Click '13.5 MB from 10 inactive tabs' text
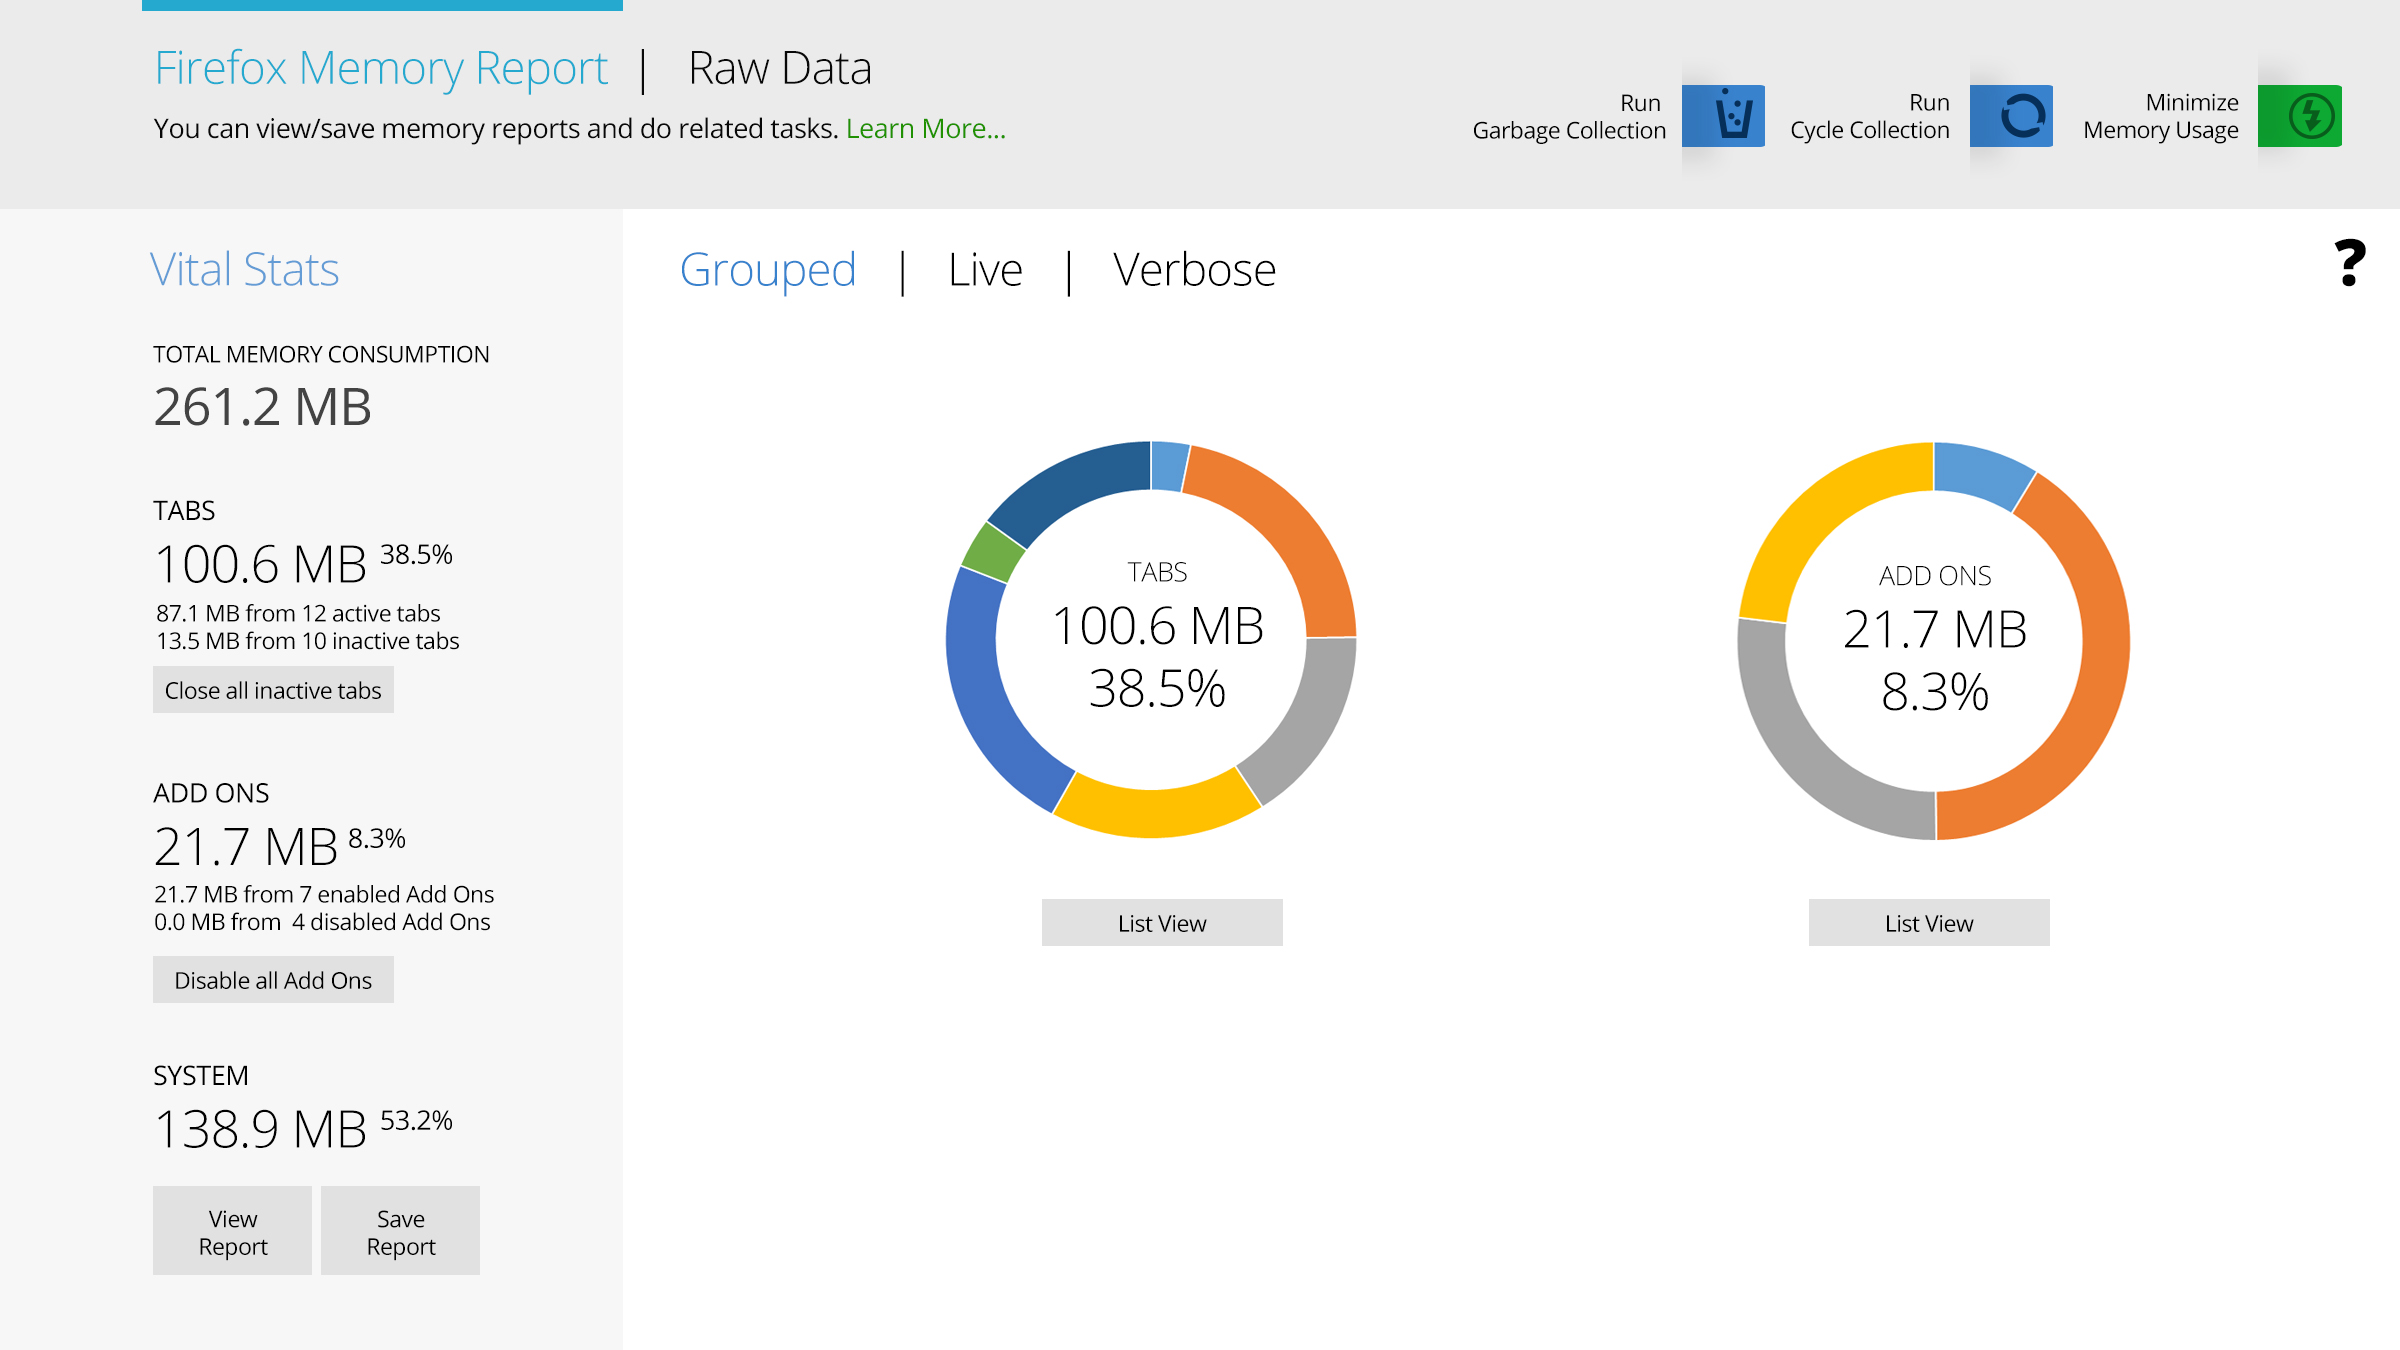The height and width of the screenshot is (1350, 2400). [307, 641]
